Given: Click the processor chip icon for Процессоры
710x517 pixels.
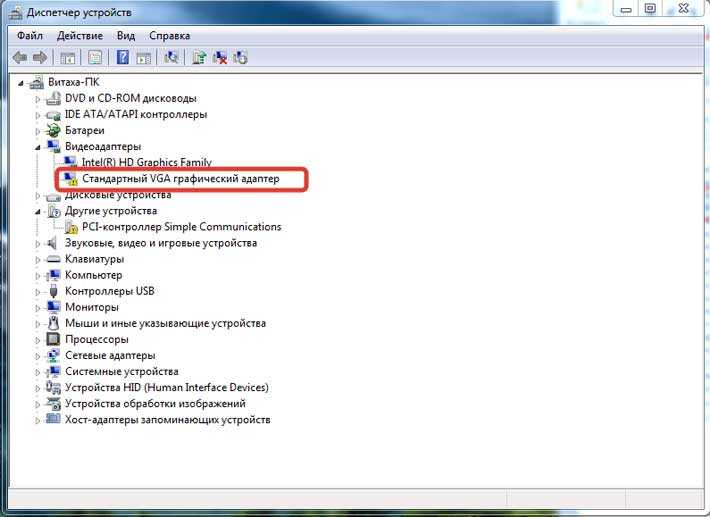Looking at the screenshot, I should (x=53, y=339).
